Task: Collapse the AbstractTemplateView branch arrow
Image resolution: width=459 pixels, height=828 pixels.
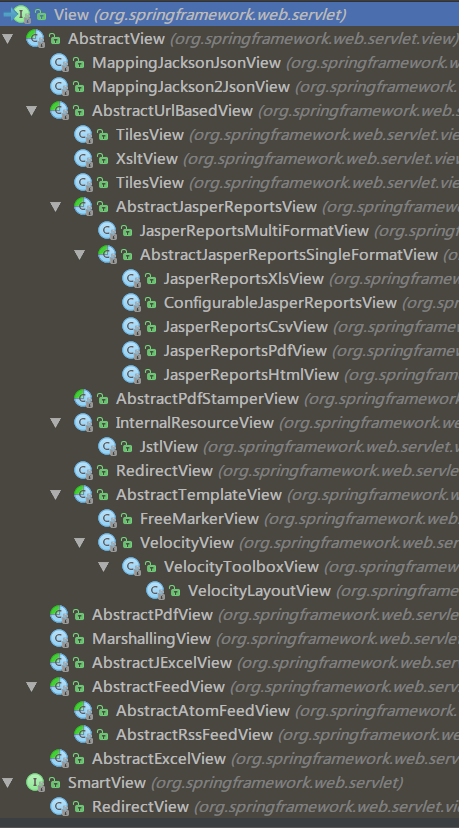Action: pyautogui.click(x=55, y=495)
